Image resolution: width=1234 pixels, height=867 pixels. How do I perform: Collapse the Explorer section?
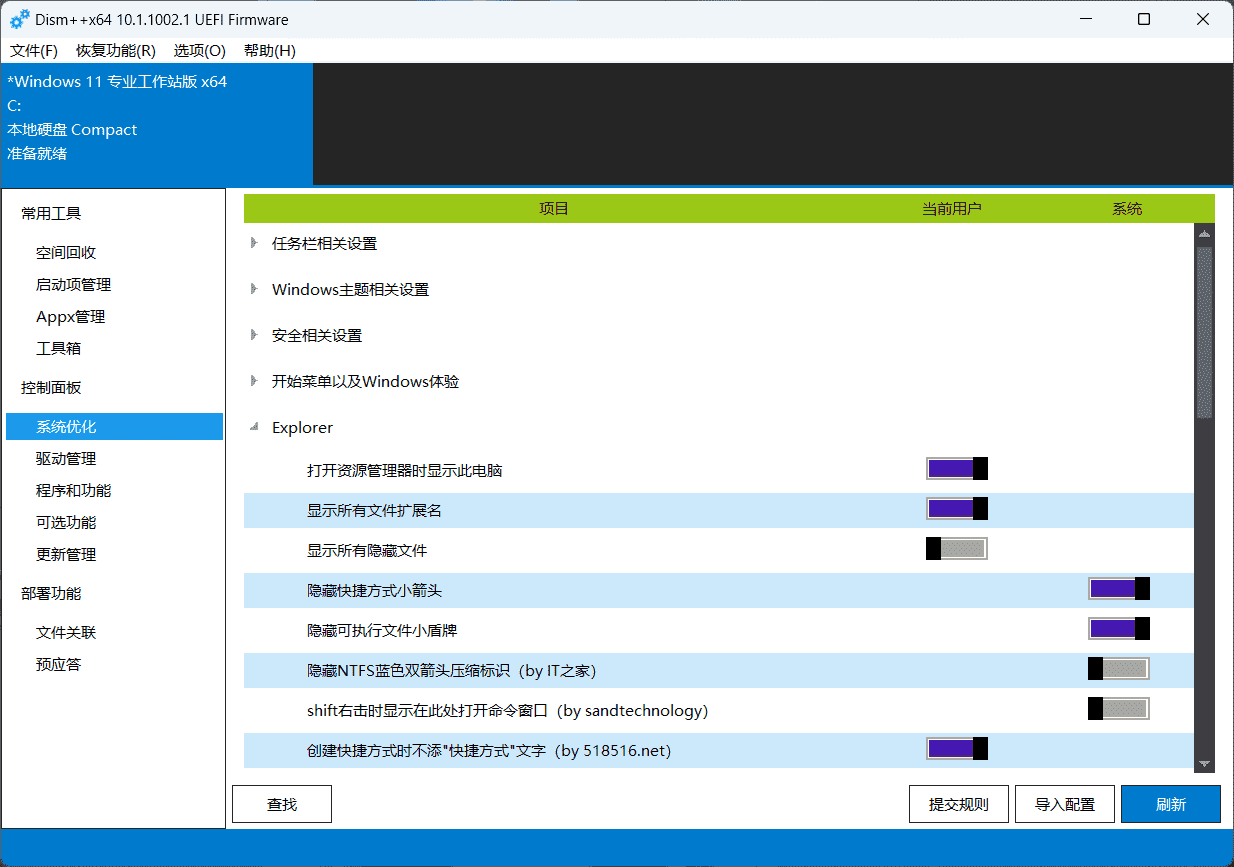(x=256, y=427)
